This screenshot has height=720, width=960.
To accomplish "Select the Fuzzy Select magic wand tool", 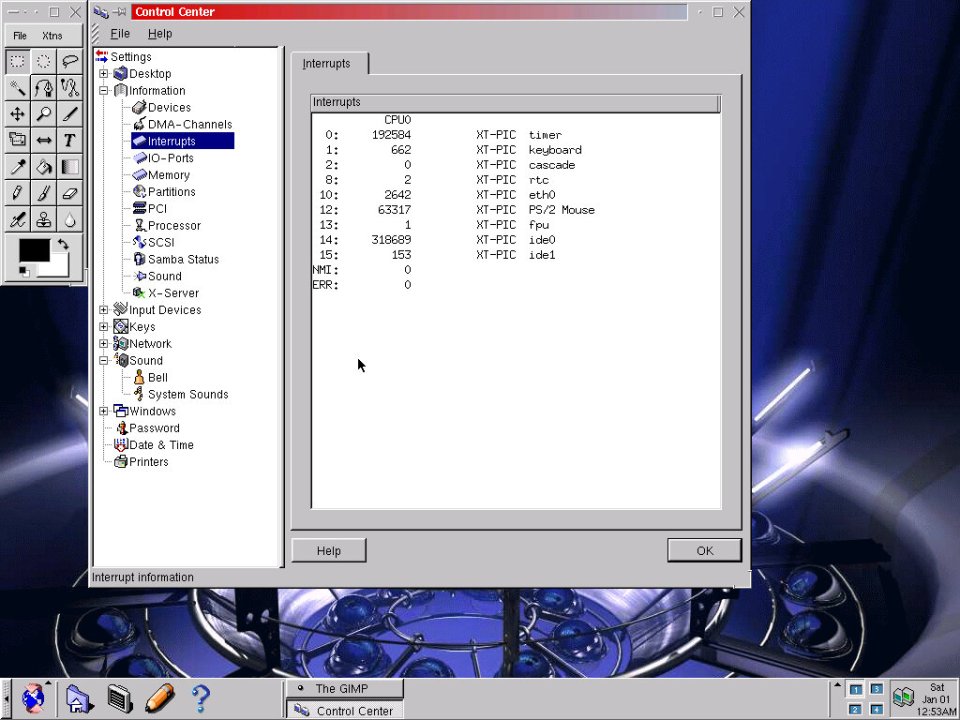I will point(17,88).
